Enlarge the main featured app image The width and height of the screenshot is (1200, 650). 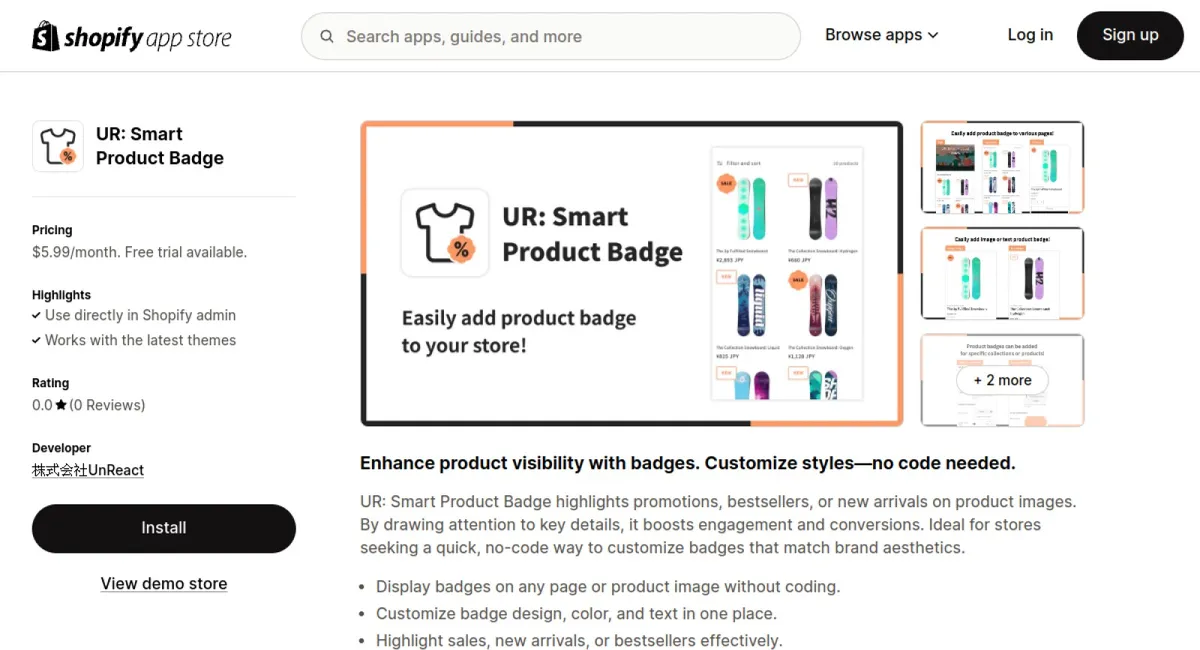(x=632, y=273)
